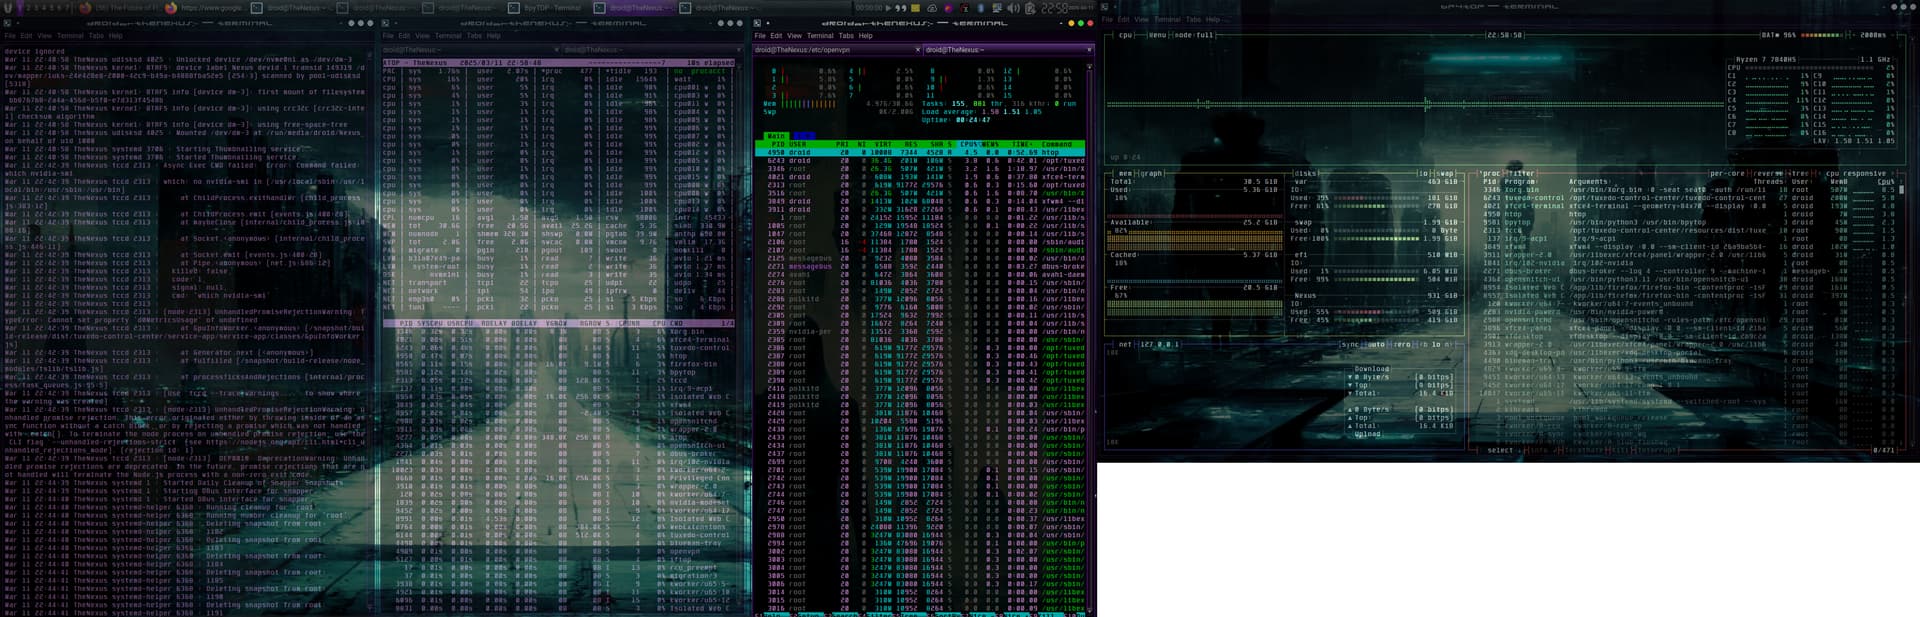
Task: Close the droid@TheNexus:~ tab in htop window
Action: (1089, 49)
